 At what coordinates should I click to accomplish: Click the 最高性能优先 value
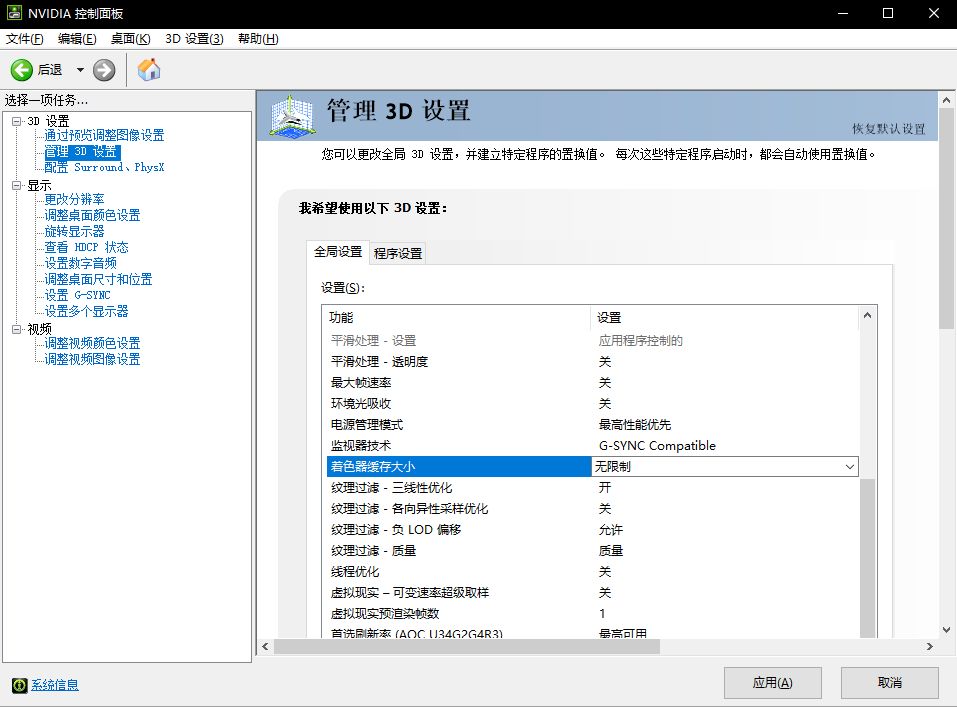tap(635, 425)
